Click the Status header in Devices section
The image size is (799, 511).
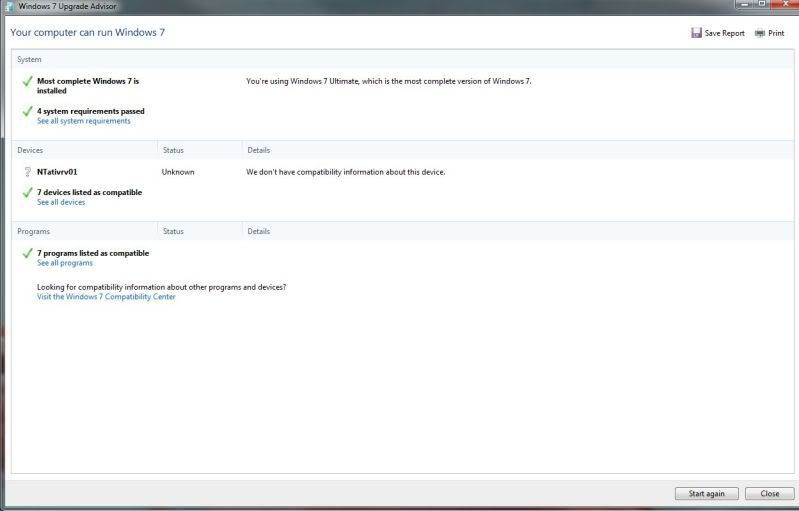point(173,150)
